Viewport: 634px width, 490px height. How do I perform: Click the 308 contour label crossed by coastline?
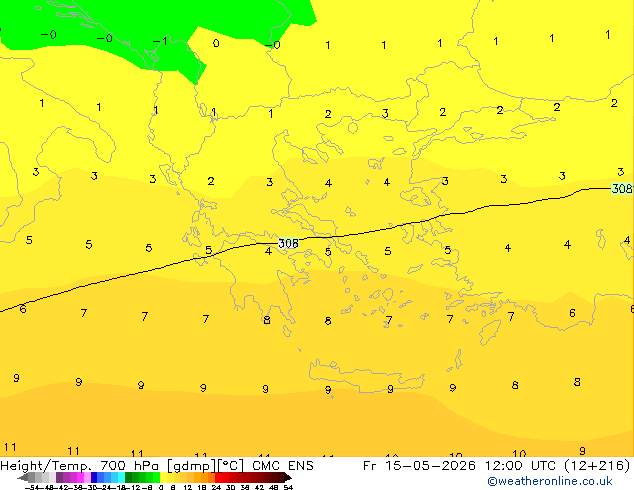point(288,243)
